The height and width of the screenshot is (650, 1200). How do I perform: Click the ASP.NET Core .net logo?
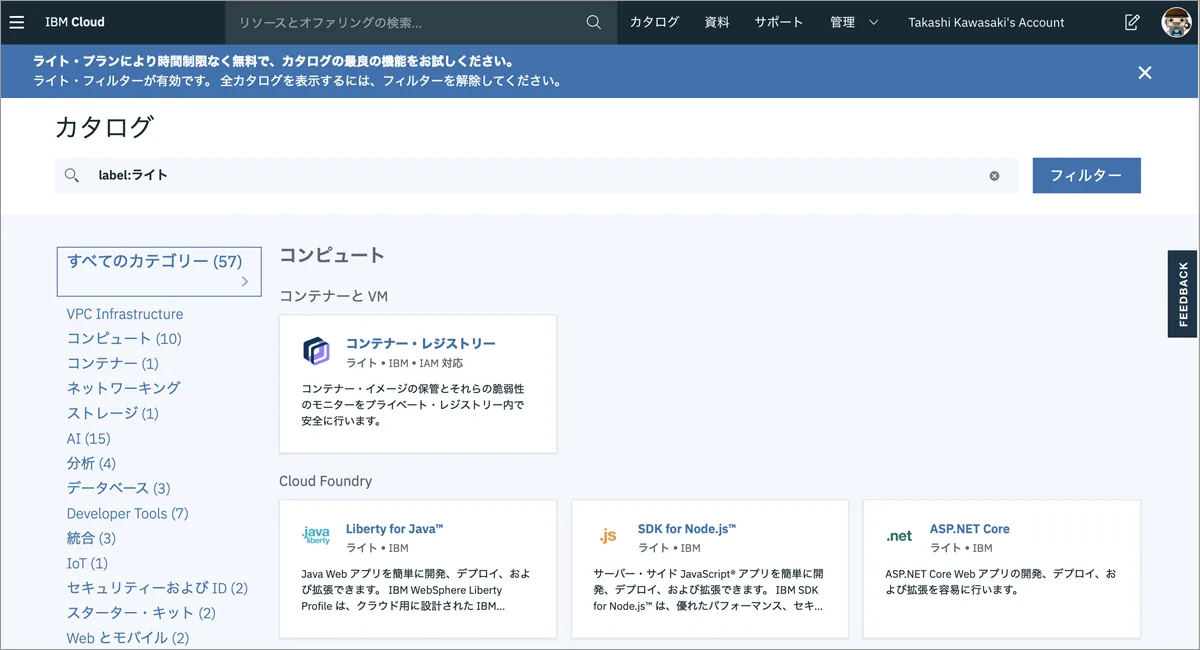coord(899,536)
